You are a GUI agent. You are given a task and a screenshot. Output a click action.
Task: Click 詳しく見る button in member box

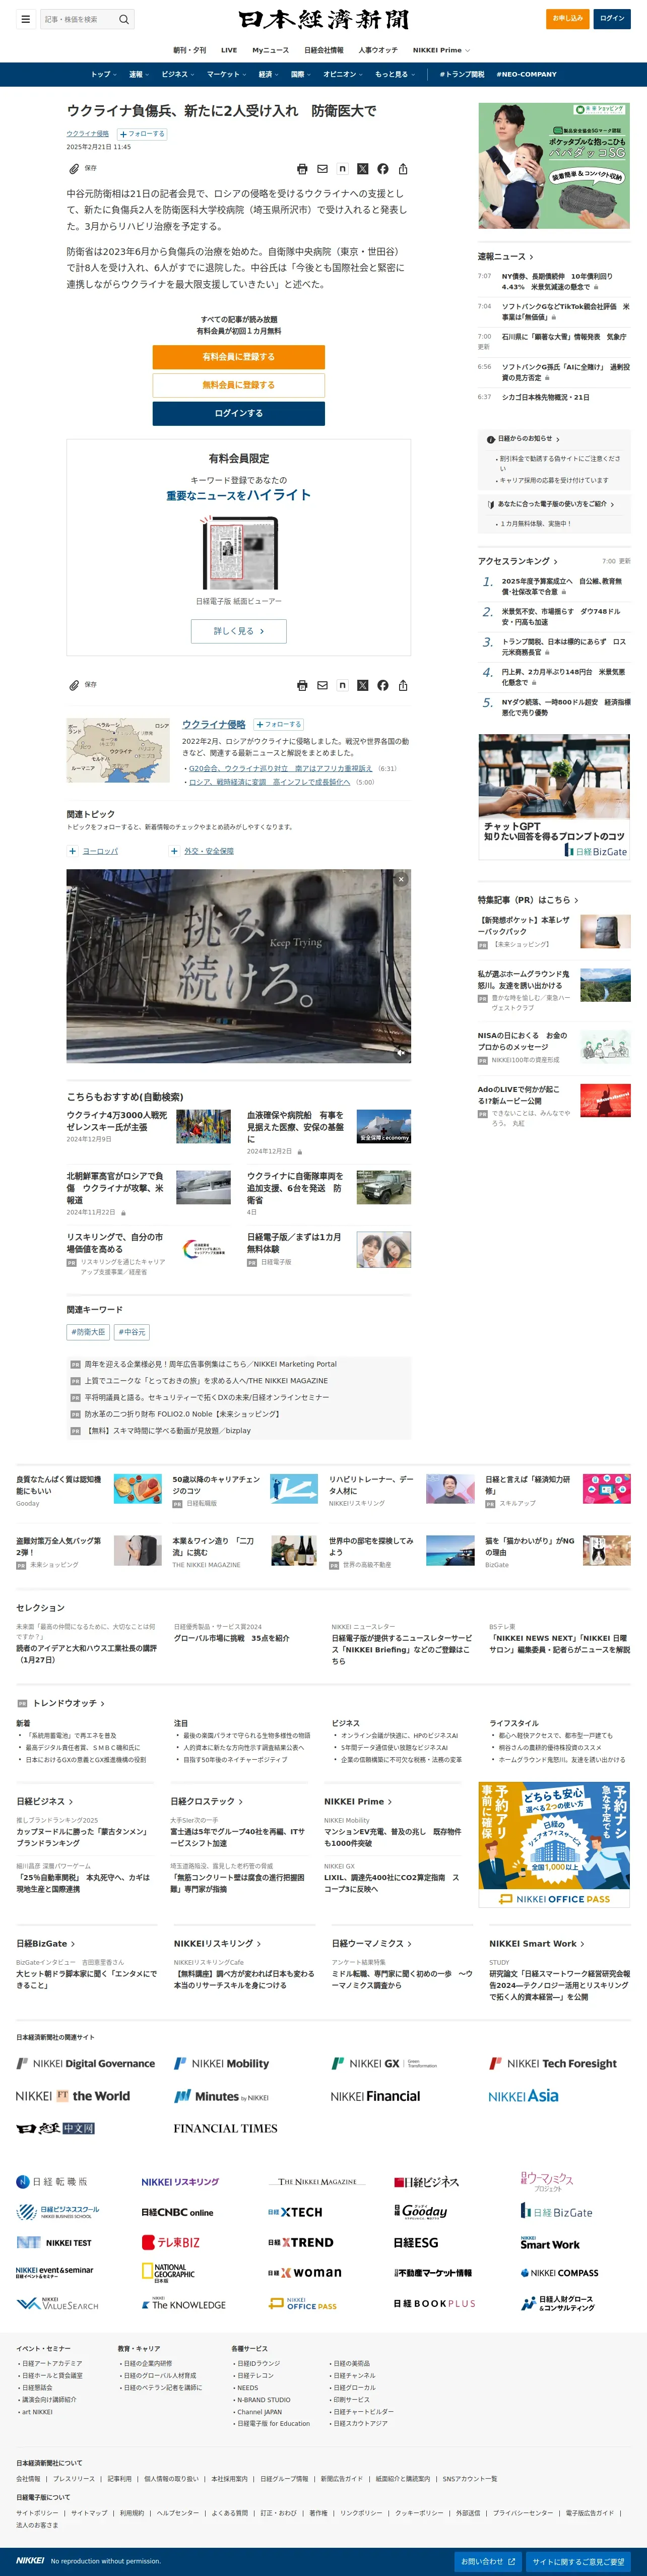tap(238, 631)
